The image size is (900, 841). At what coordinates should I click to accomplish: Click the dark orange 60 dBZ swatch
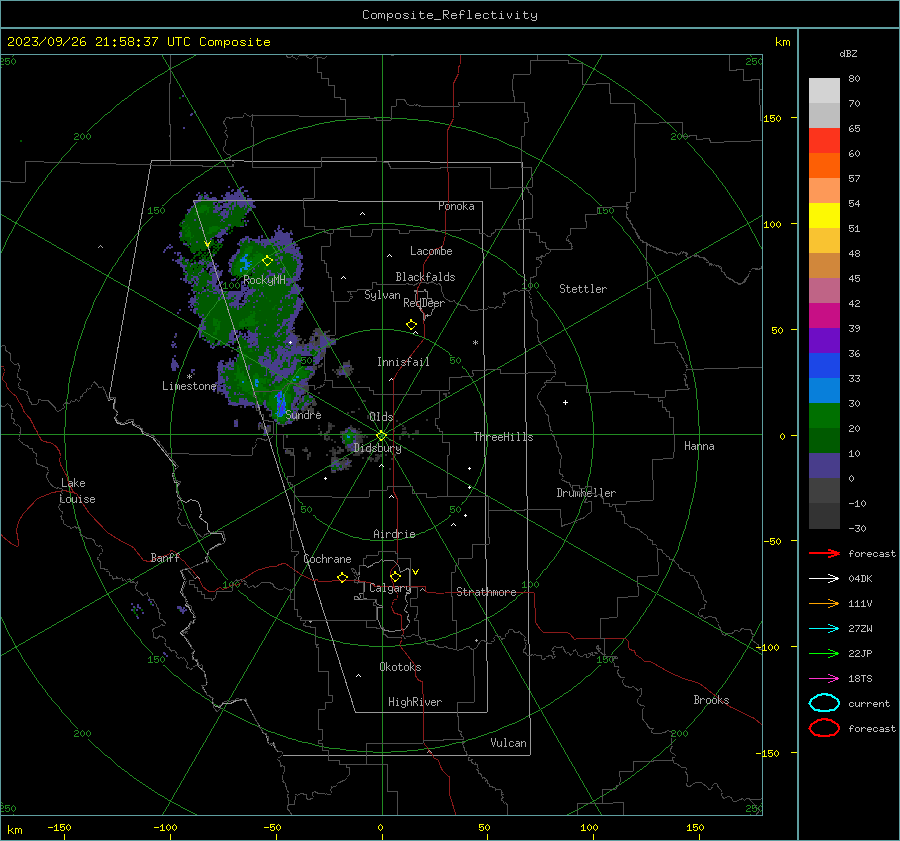pyautogui.click(x=824, y=165)
